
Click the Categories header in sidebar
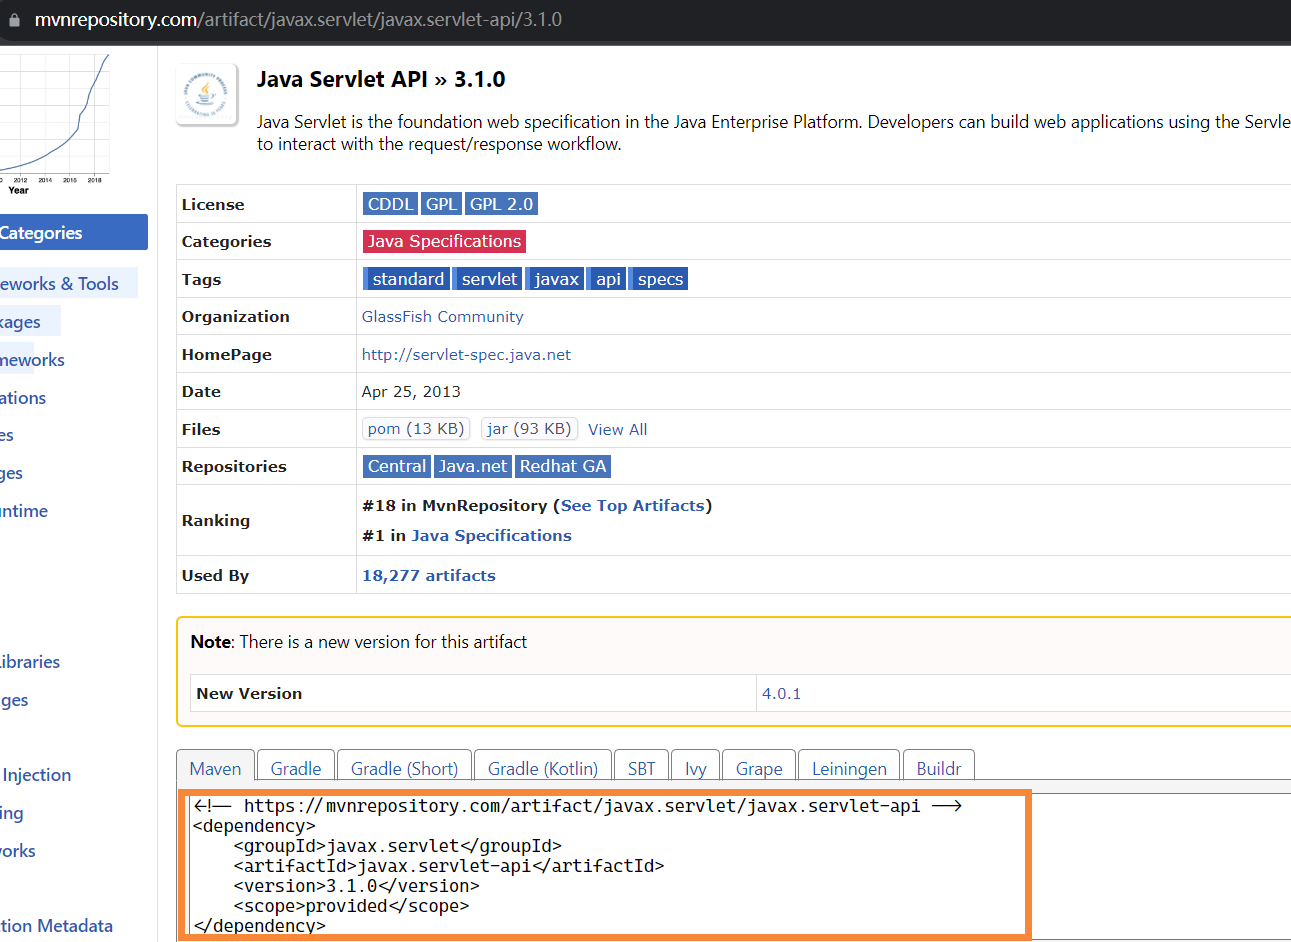point(74,233)
